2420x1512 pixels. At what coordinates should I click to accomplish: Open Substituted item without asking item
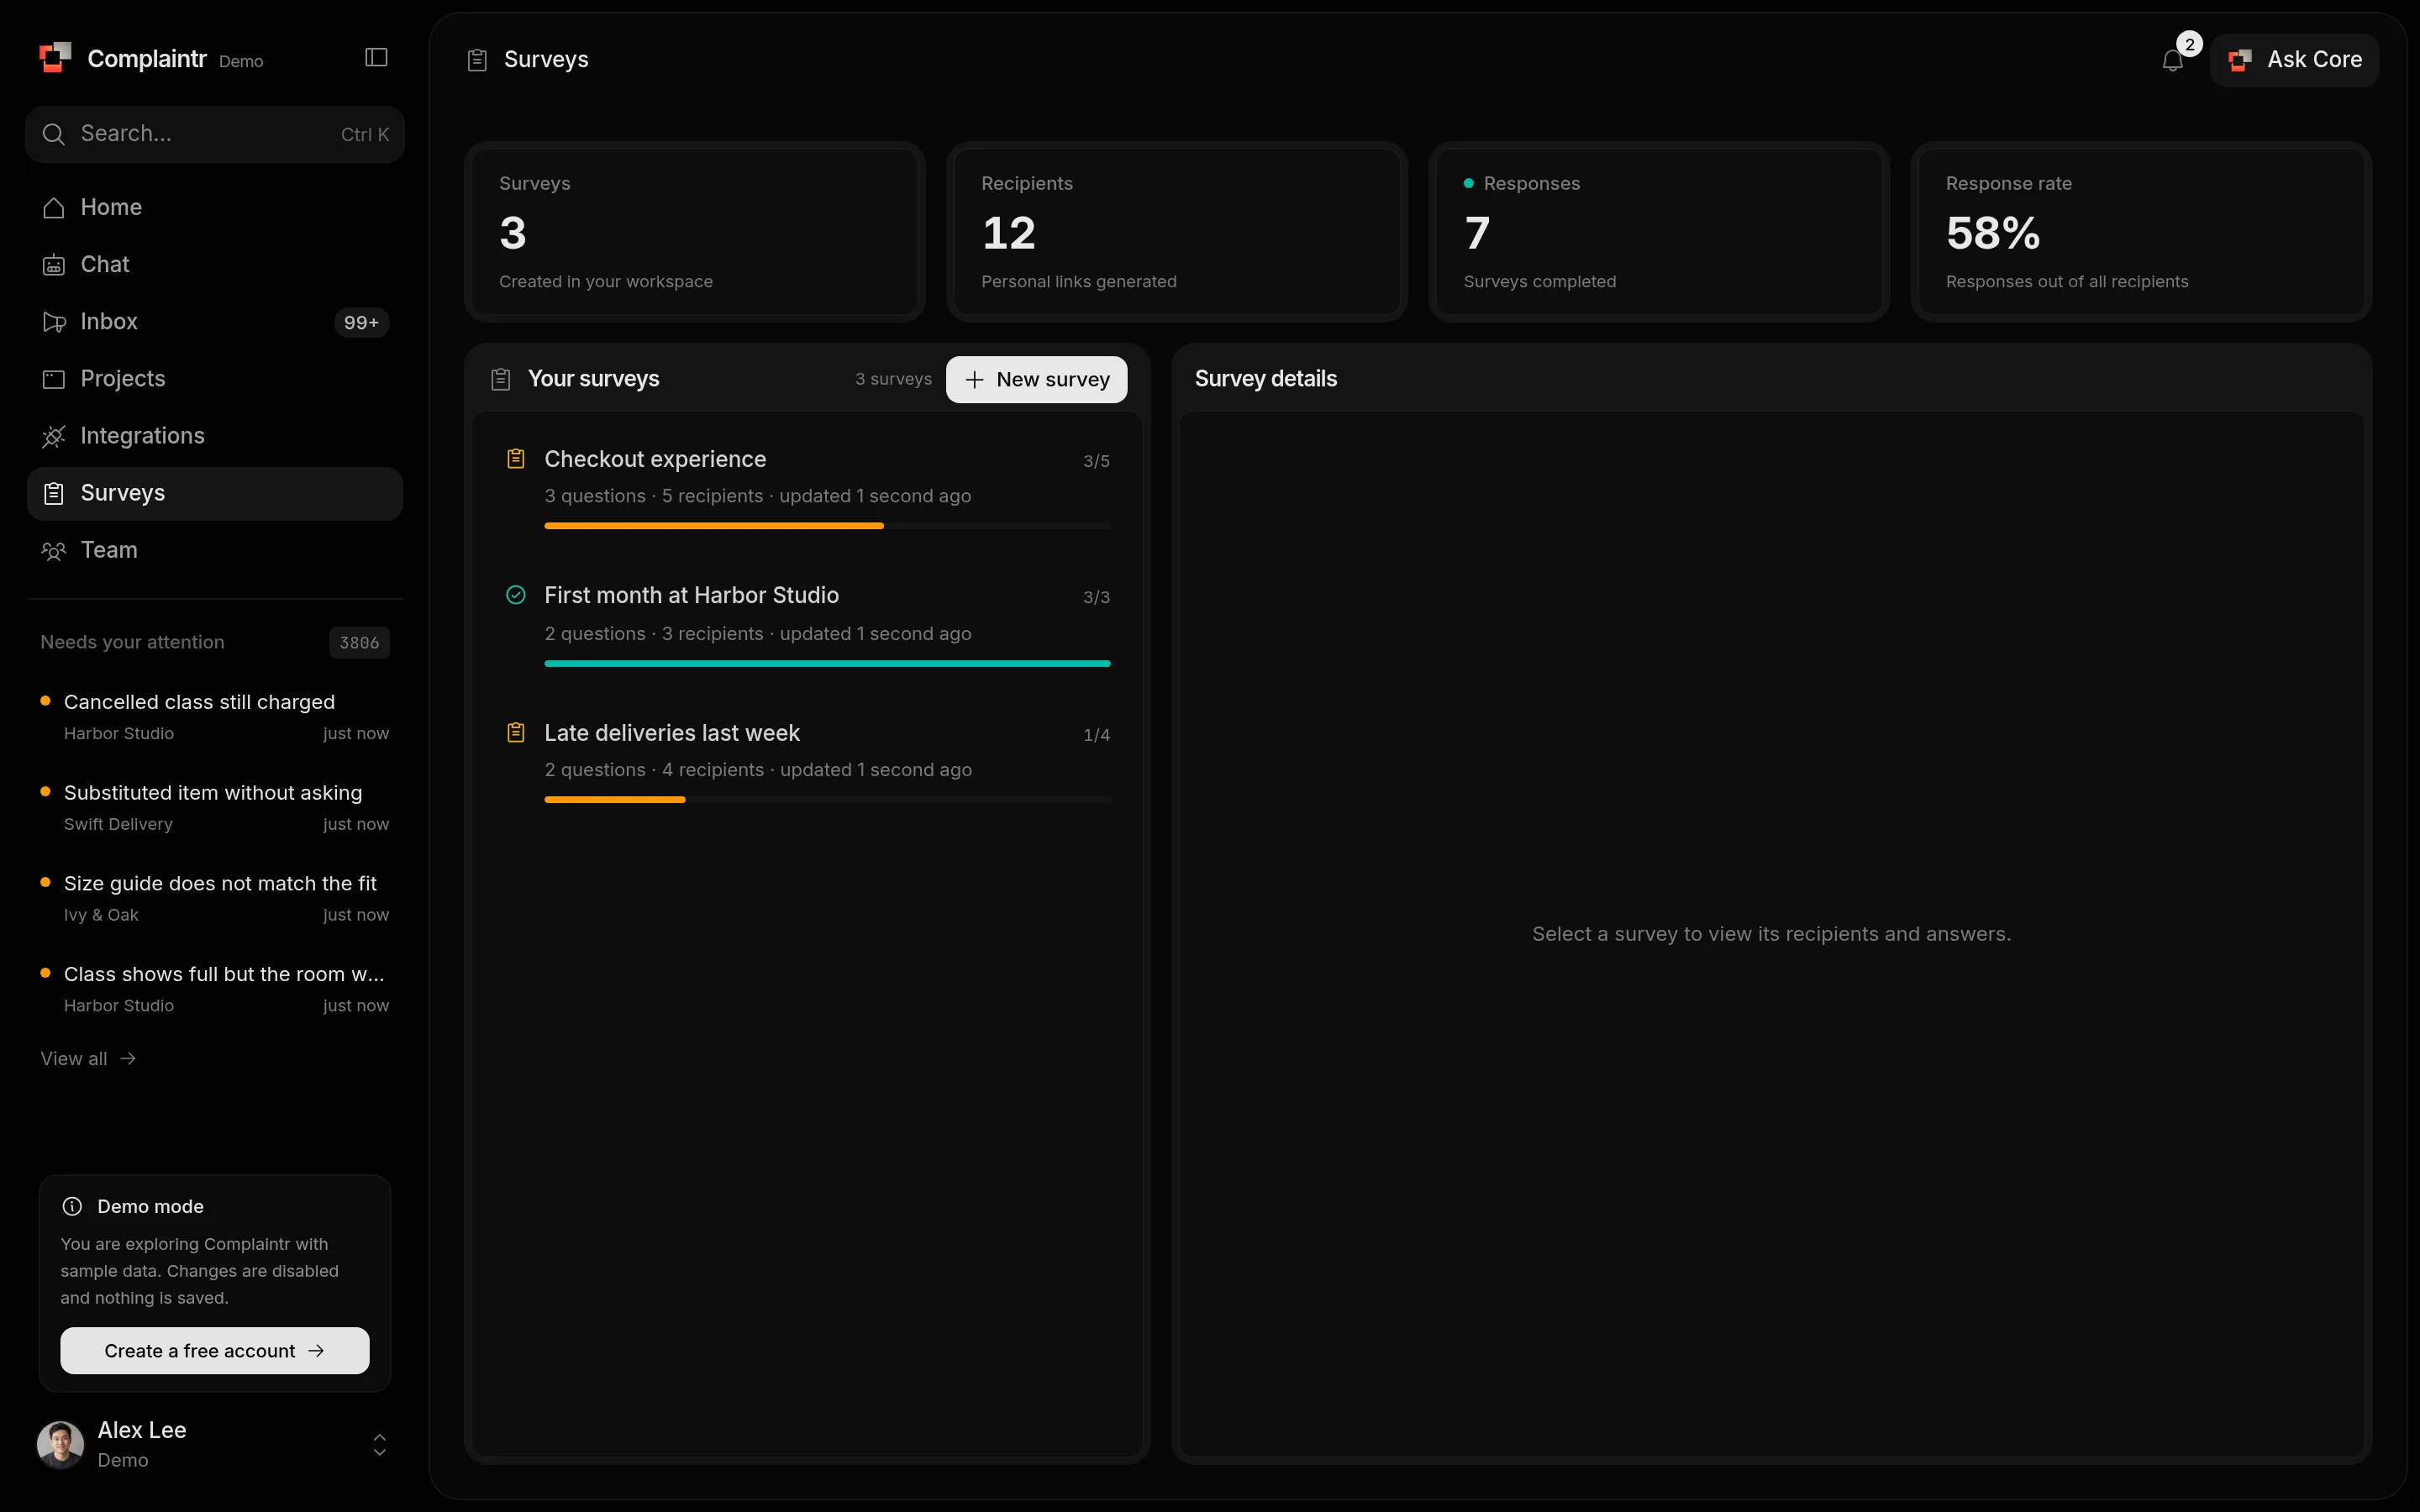(x=215, y=808)
